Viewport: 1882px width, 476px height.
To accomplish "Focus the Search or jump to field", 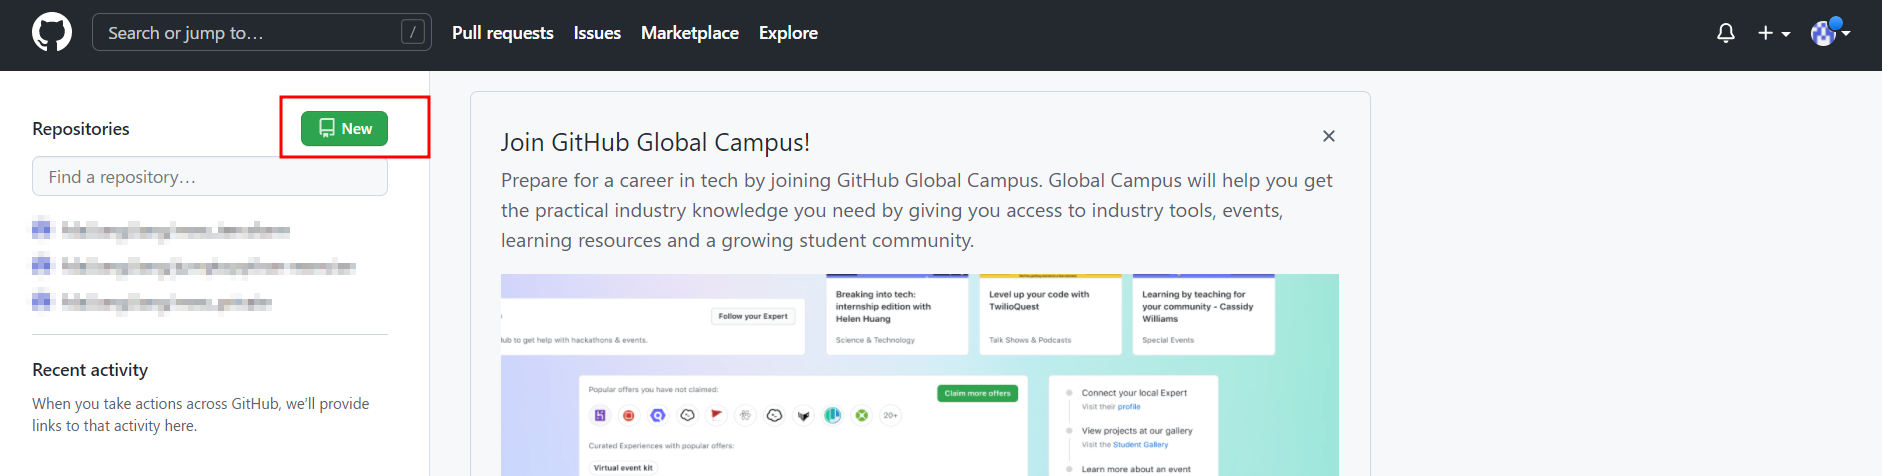I will [262, 32].
